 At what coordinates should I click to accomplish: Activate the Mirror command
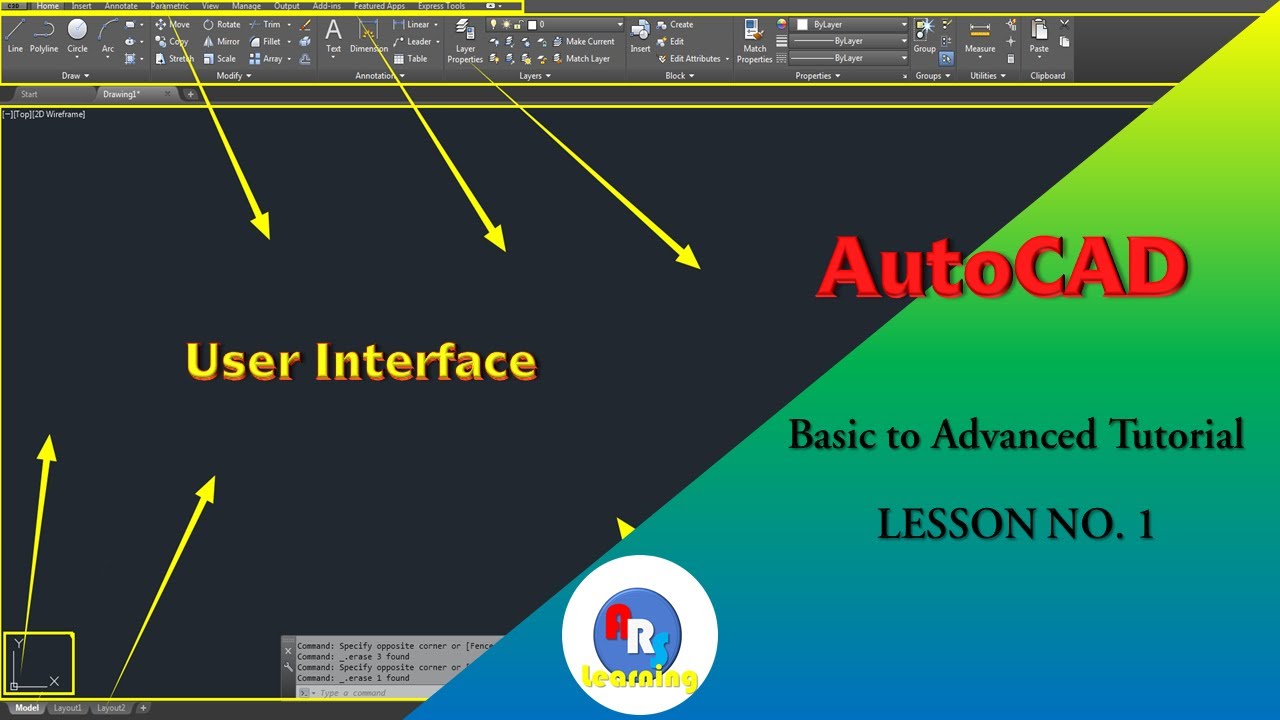click(221, 42)
